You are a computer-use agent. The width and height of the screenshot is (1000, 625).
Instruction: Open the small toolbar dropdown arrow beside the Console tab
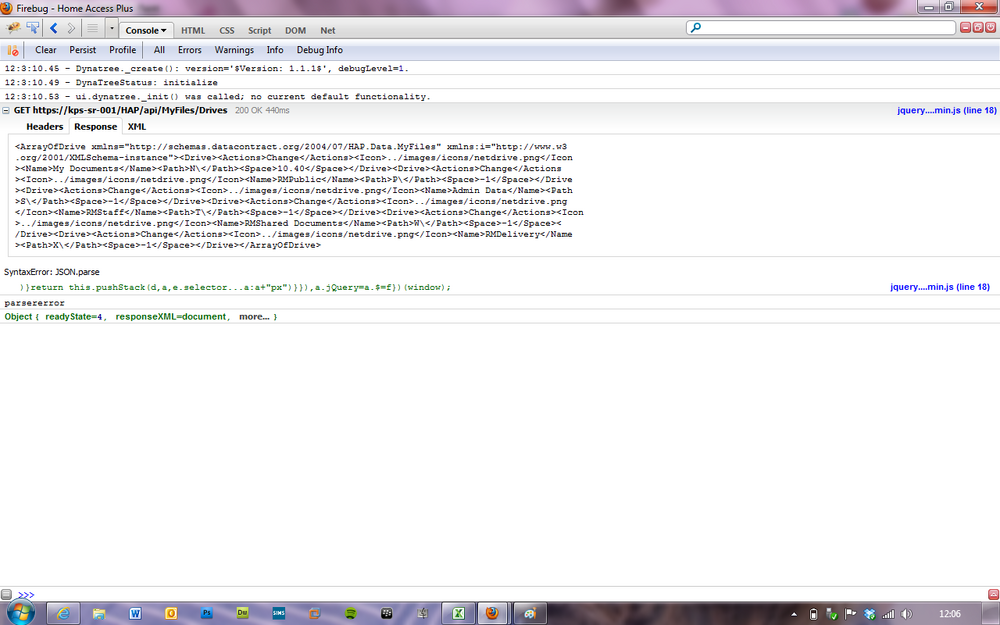112,29
